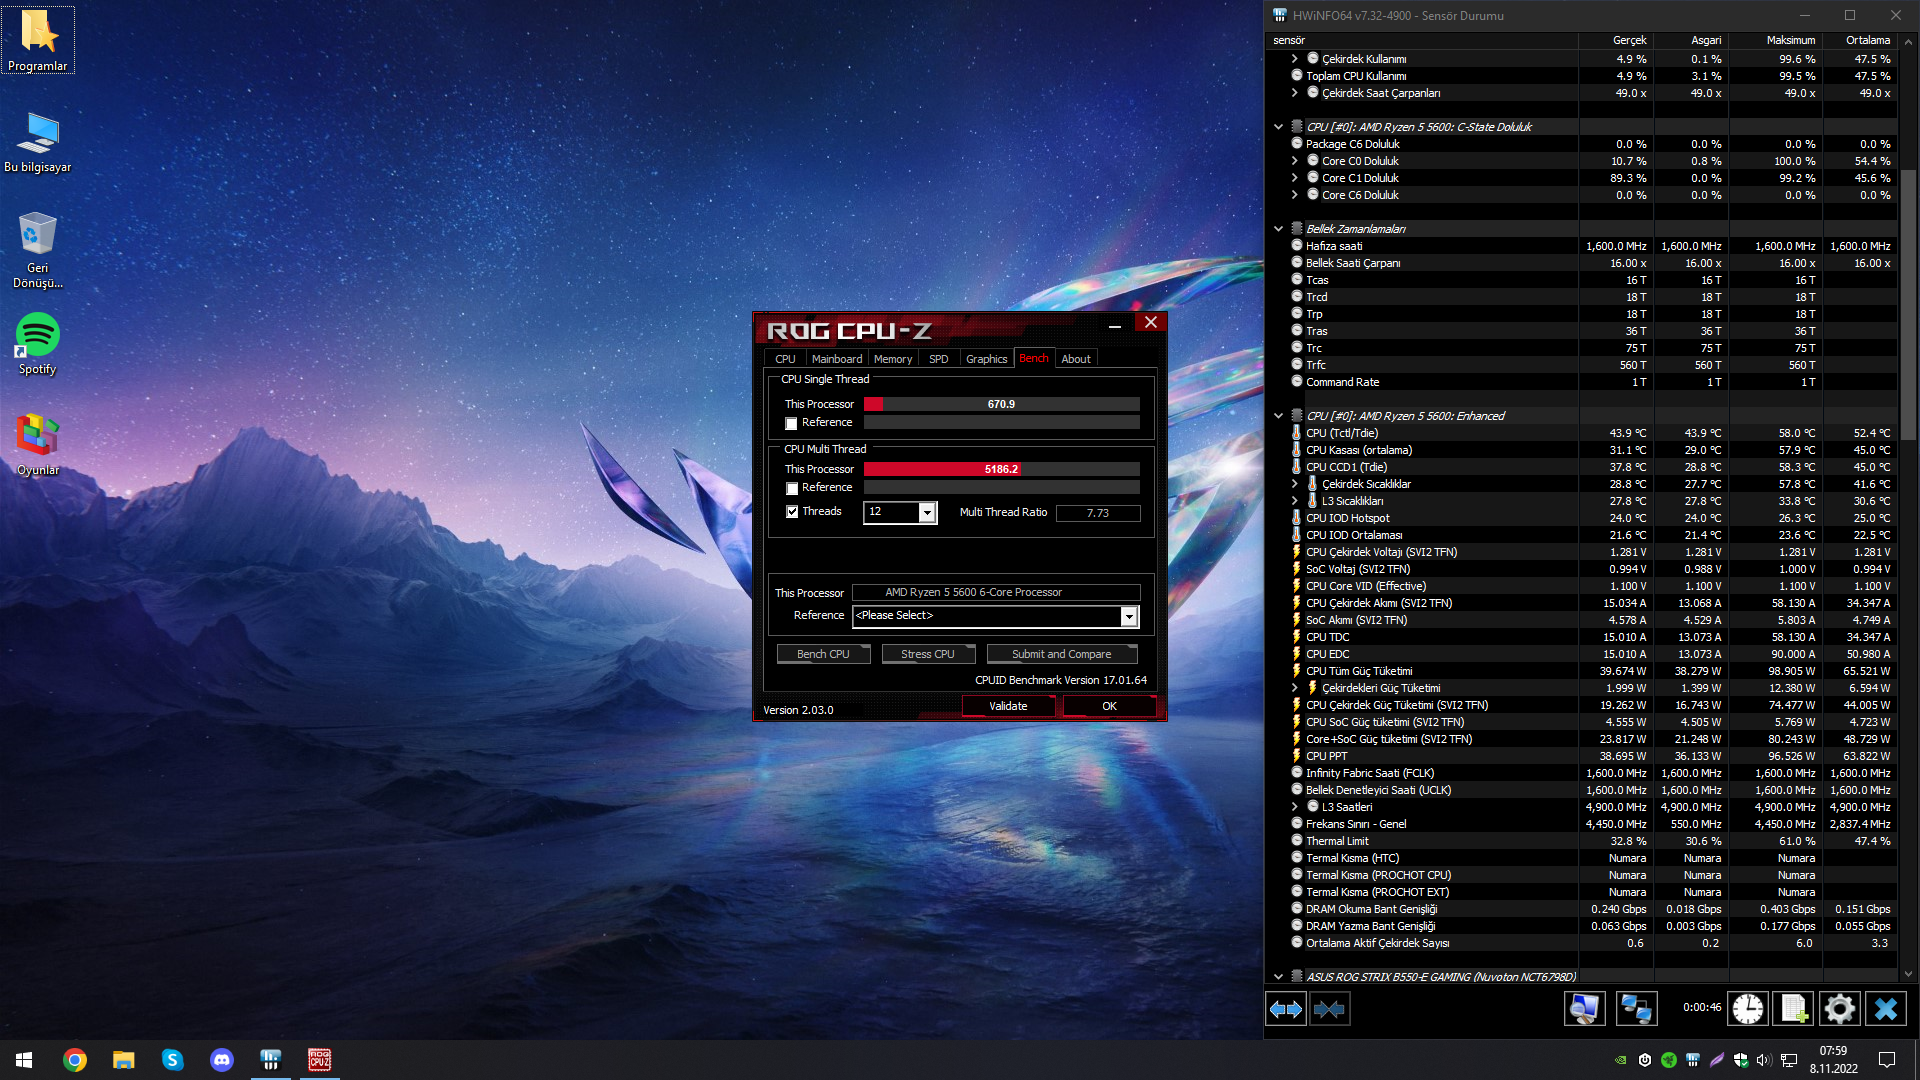Viewport: 1920px width, 1080px height.
Task: Click HWiNFO expand sensor columns arrows icon
Action: (x=1286, y=1009)
